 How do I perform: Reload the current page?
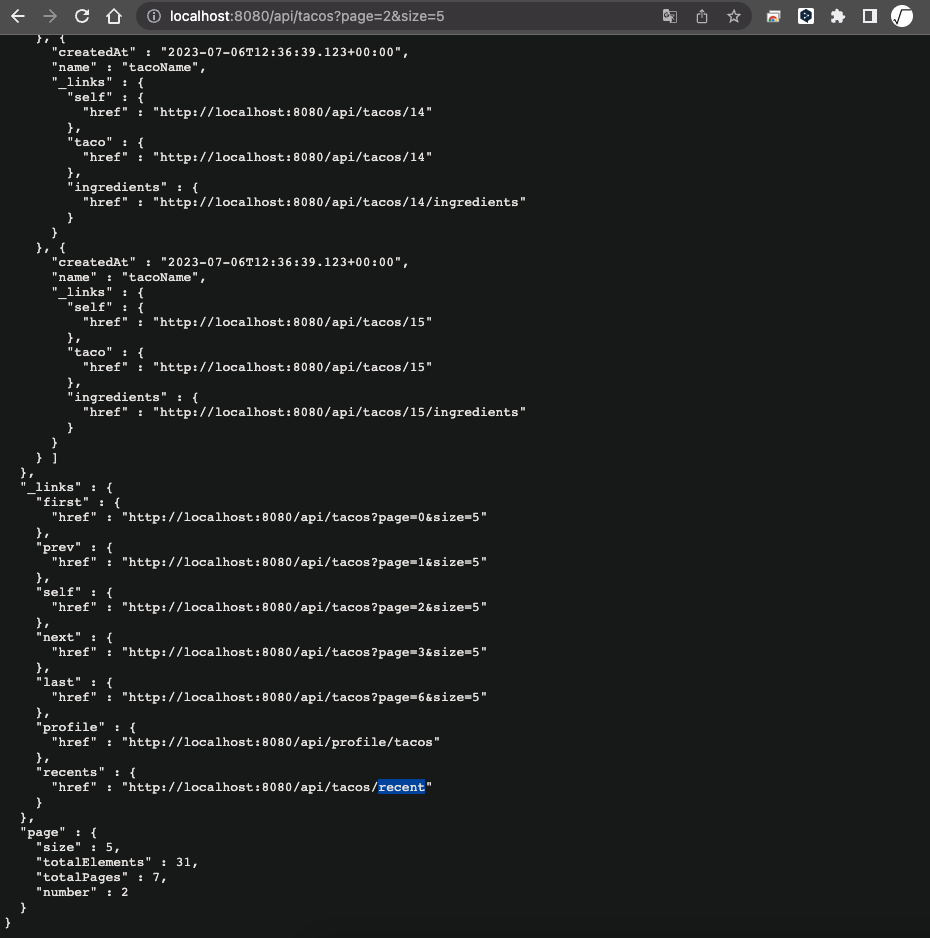(82, 16)
